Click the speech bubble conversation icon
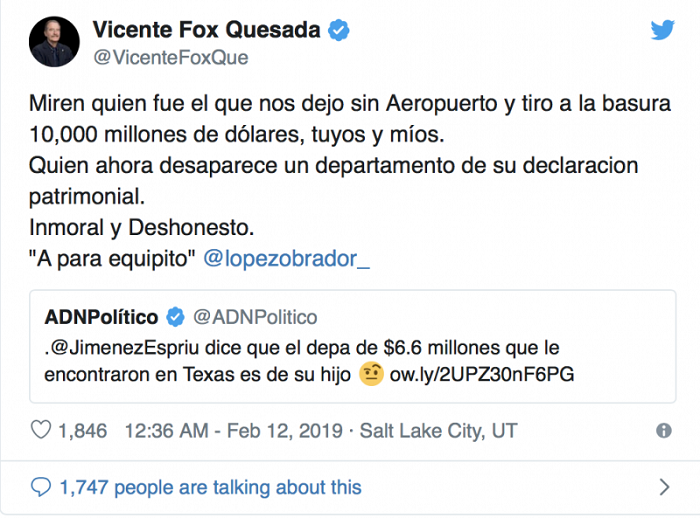 point(41,487)
